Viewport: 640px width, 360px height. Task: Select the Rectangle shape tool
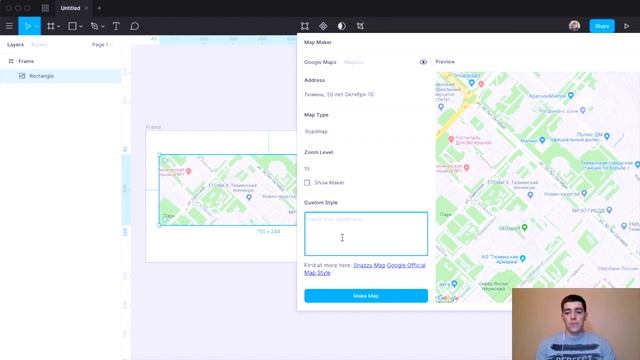pyautogui.click(x=72, y=26)
